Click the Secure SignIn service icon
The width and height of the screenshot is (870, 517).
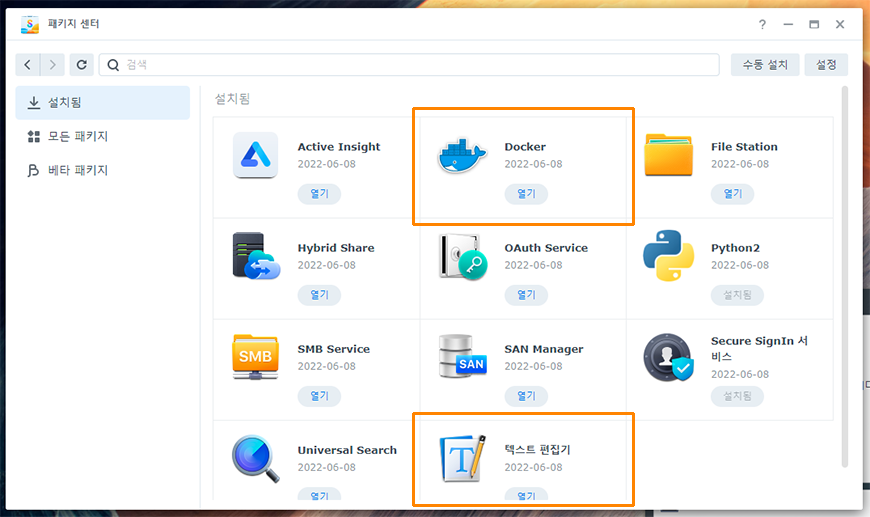coord(669,358)
